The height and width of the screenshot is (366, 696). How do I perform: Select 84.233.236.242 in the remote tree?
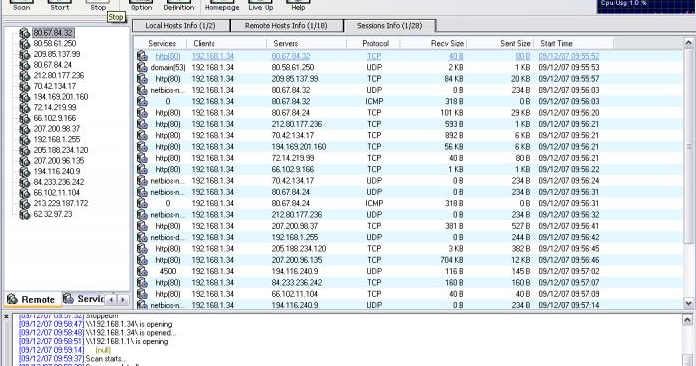tap(59, 182)
